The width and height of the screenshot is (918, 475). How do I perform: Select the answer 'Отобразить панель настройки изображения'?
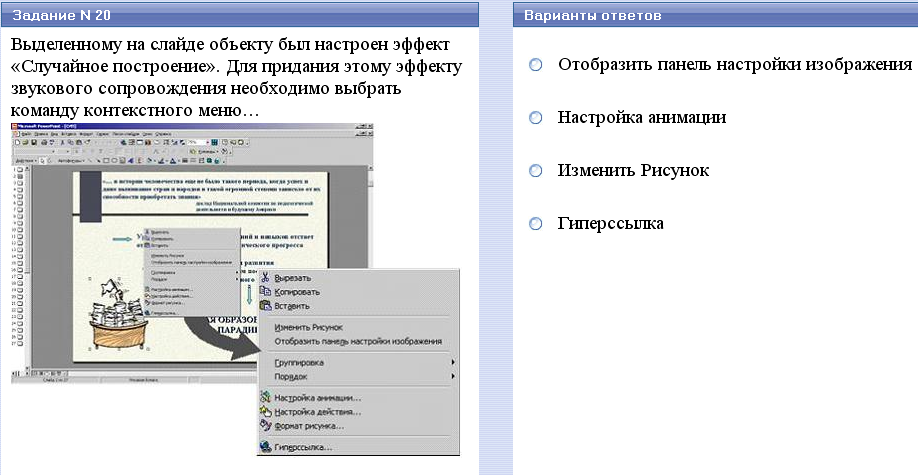point(536,64)
